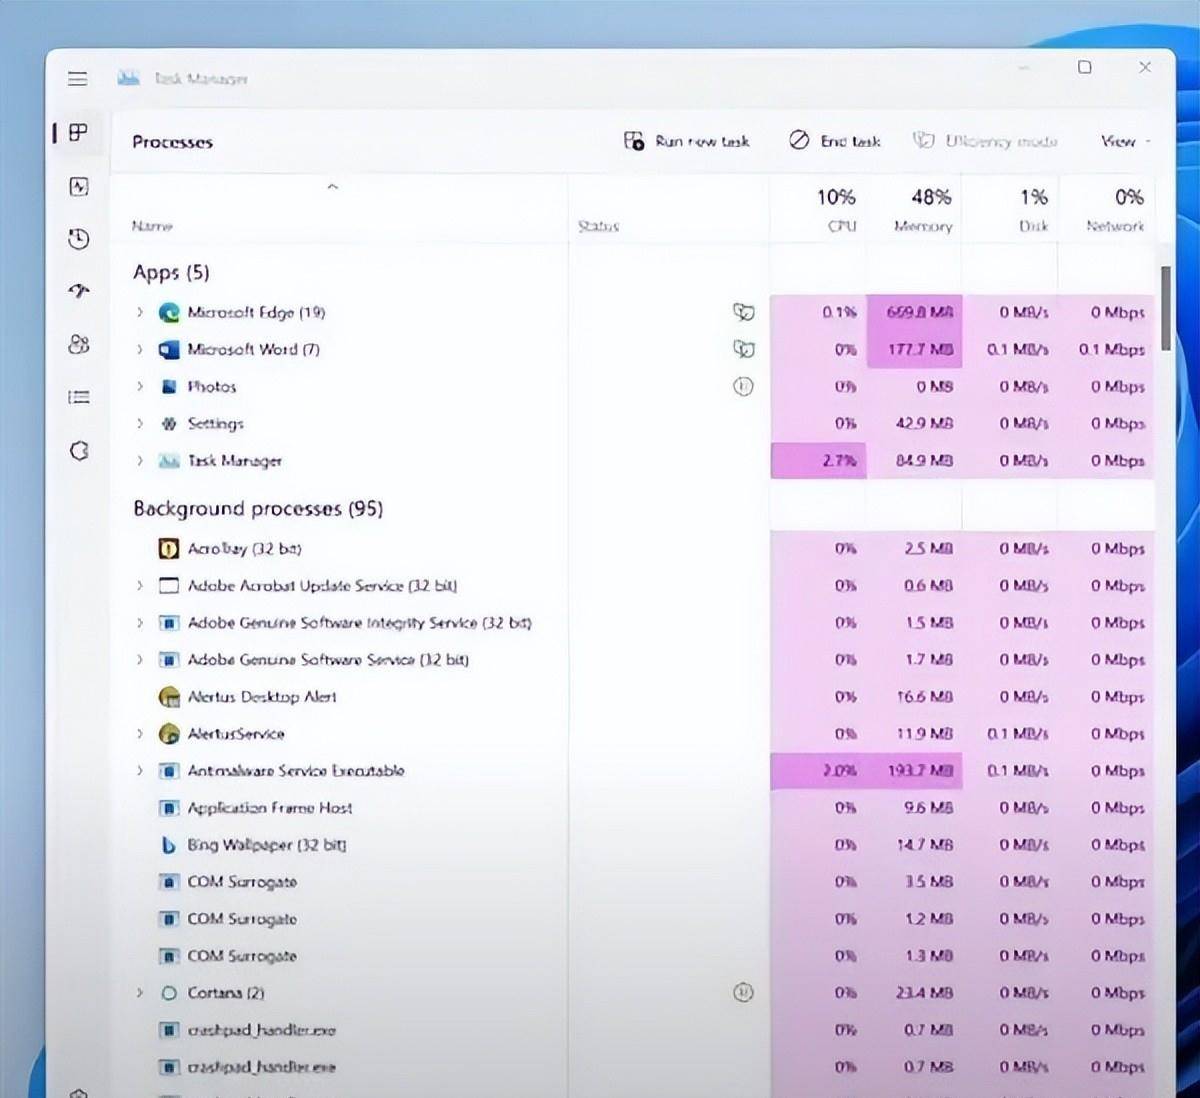Click the Microsoft Word app icon
The width and height of the screenshot is (1200, 1098).
[x=169, y=349]
